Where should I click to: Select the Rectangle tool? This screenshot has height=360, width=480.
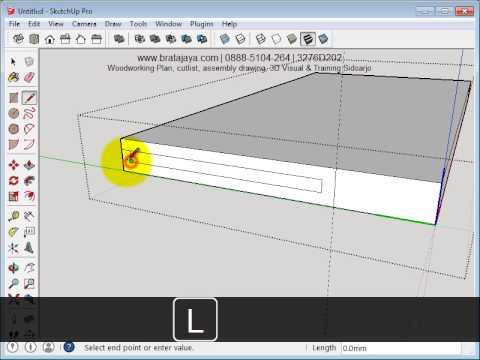tap(13, 98)
